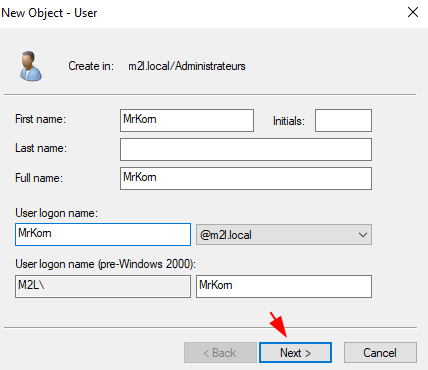Screen dimensions: 428x370
Task: Proceed with the Next > button
Action: tap(295, 353)
